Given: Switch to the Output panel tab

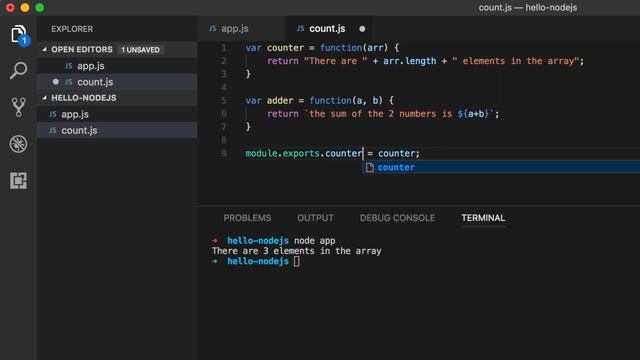Looking at the screenshot, I should (315, 218).
